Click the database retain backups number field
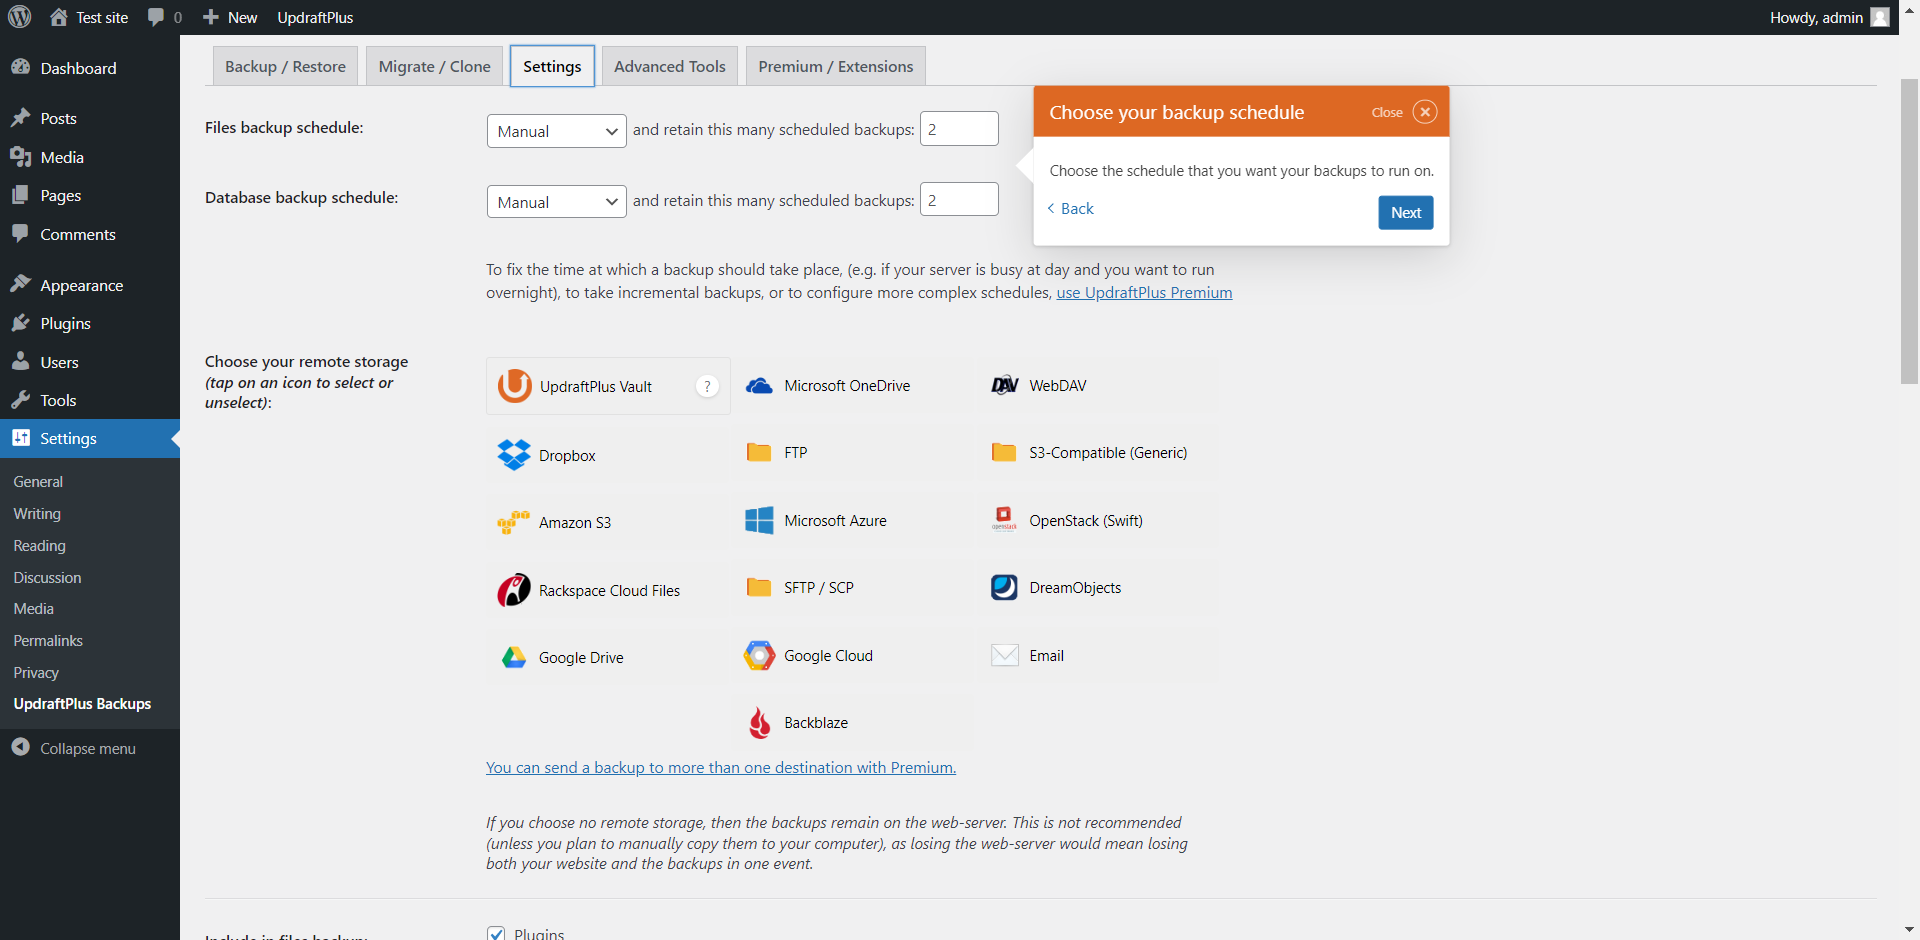The image size is (1920, 940). (x=959, y=200)
